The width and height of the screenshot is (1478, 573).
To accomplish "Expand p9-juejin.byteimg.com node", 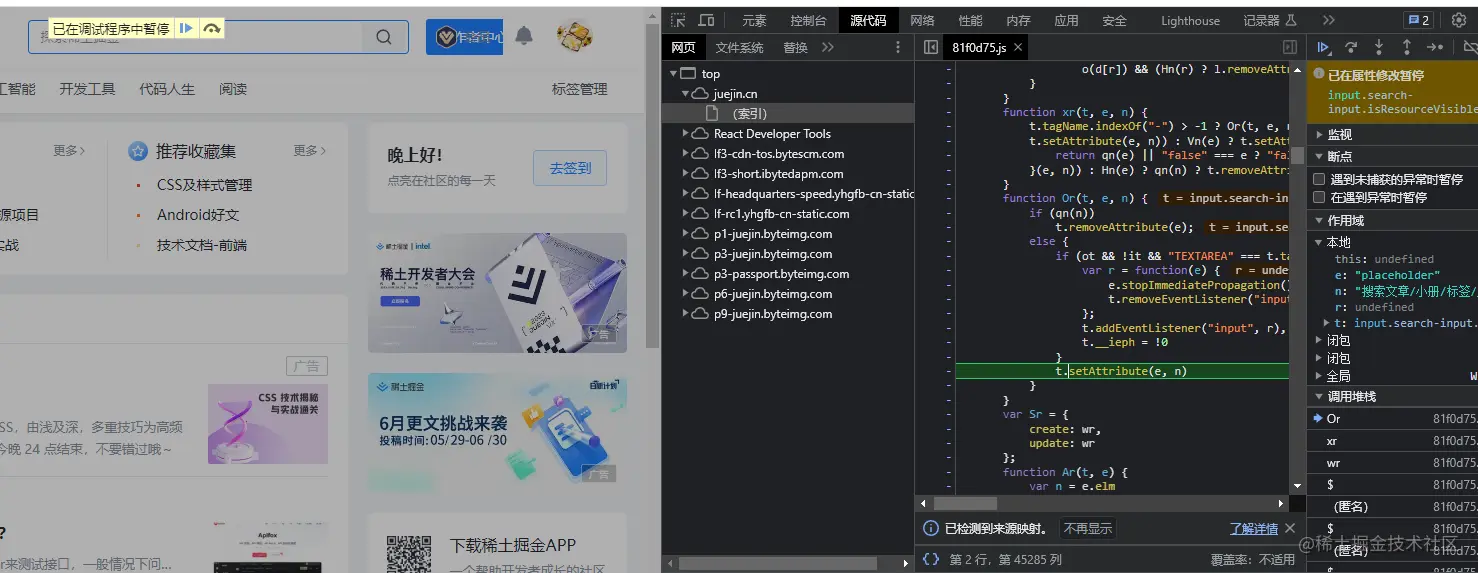I will click(686, 314).
